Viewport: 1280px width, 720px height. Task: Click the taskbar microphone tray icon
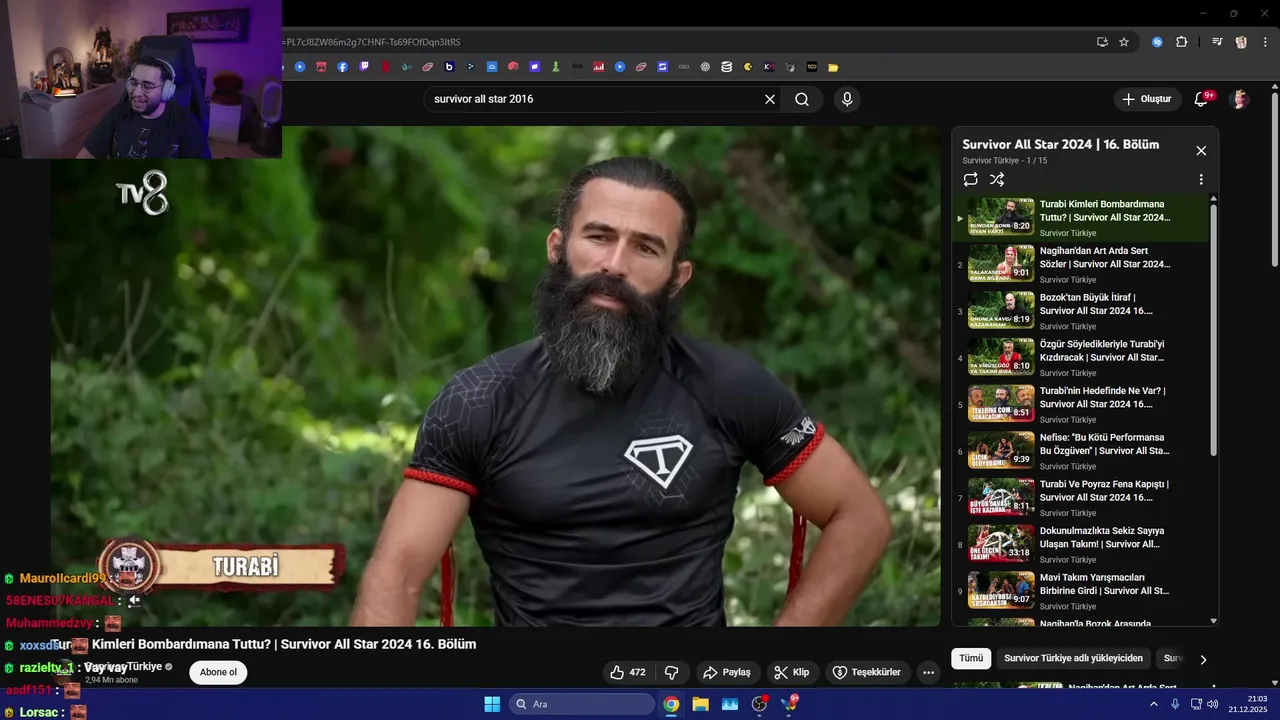pyautogui.click(x=1176, y=704)
